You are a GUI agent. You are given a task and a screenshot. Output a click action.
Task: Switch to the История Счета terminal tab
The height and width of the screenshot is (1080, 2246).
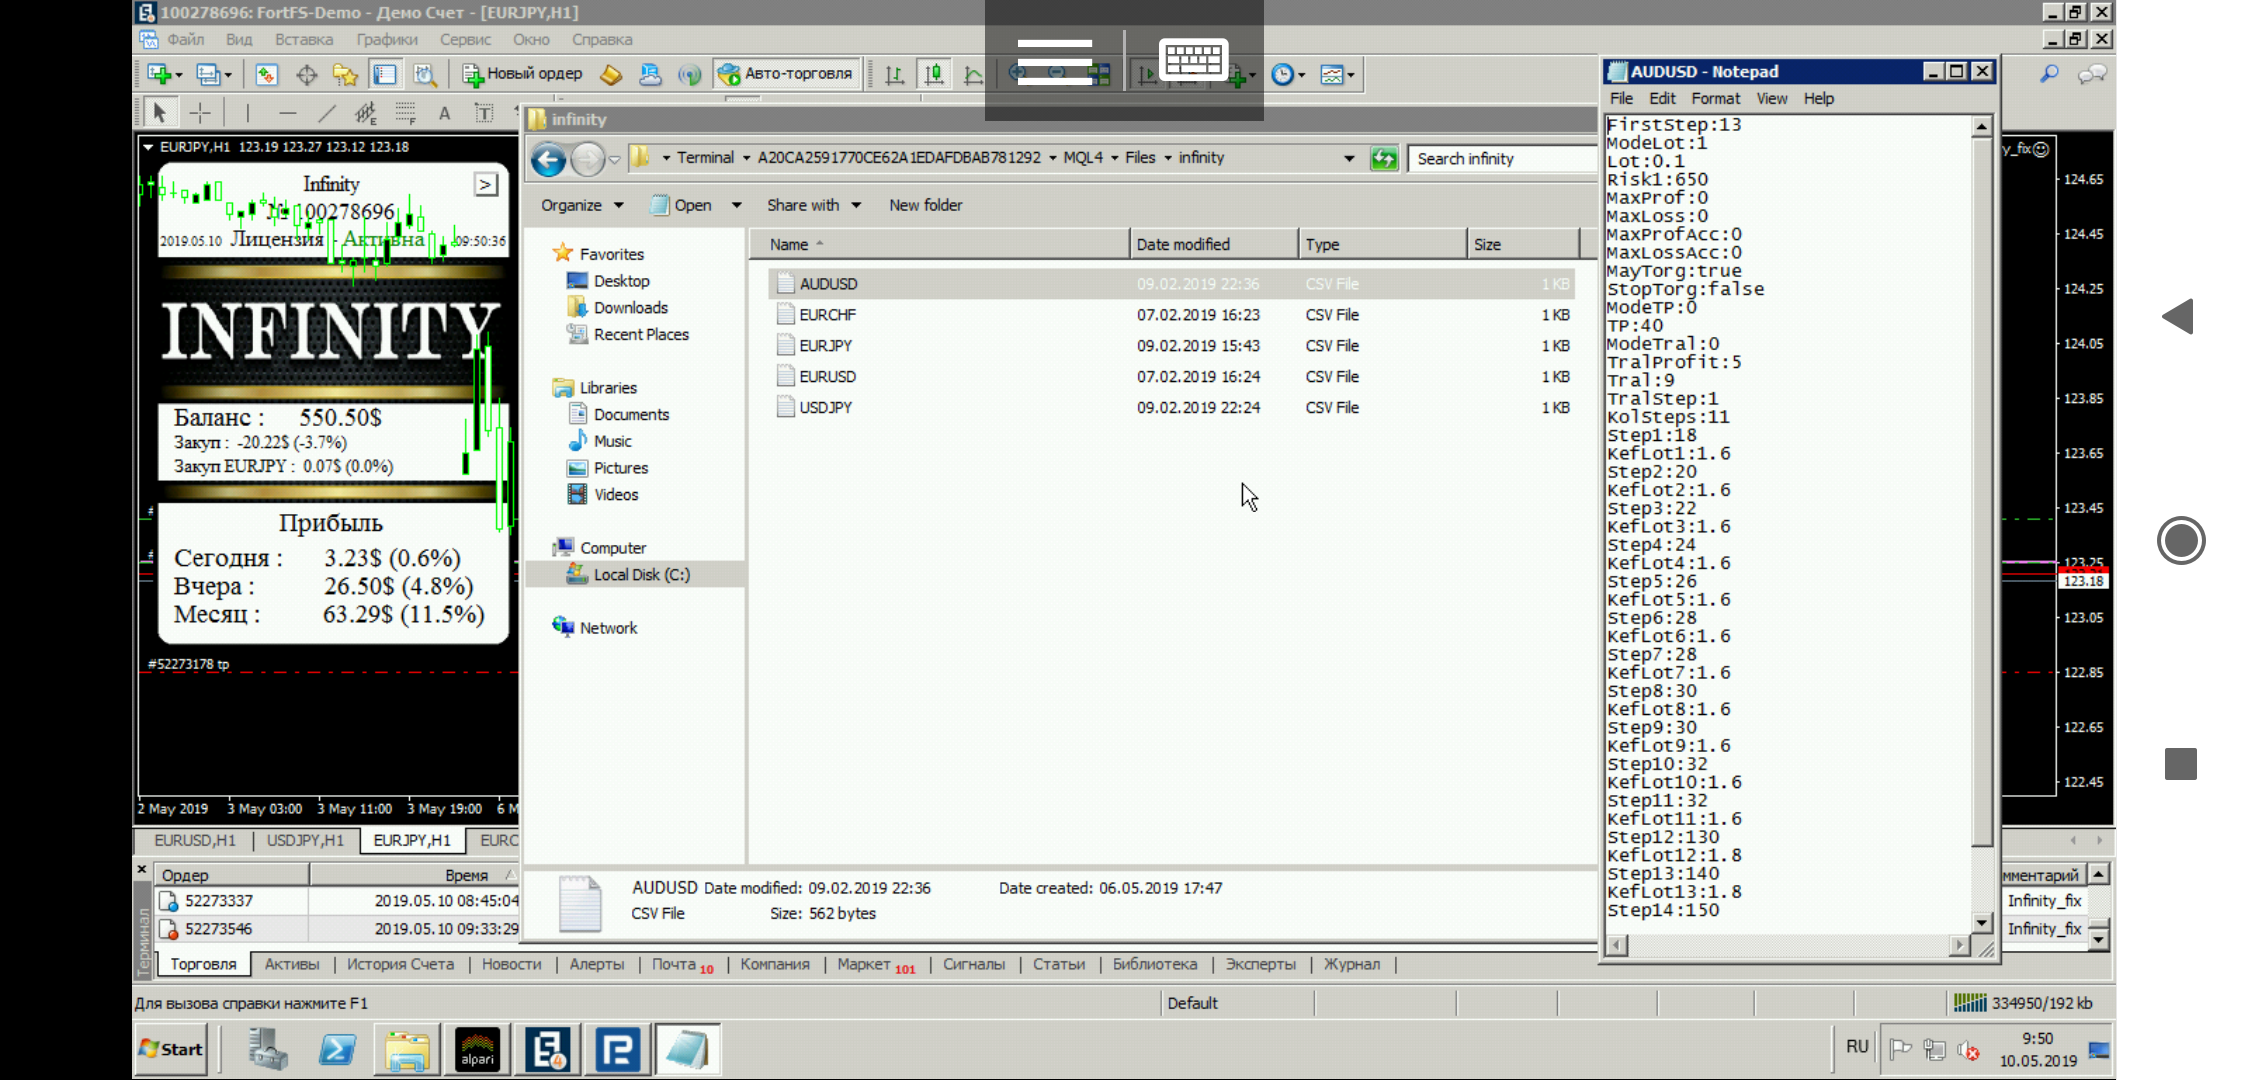pyautogui.click(x=400, y=964)
